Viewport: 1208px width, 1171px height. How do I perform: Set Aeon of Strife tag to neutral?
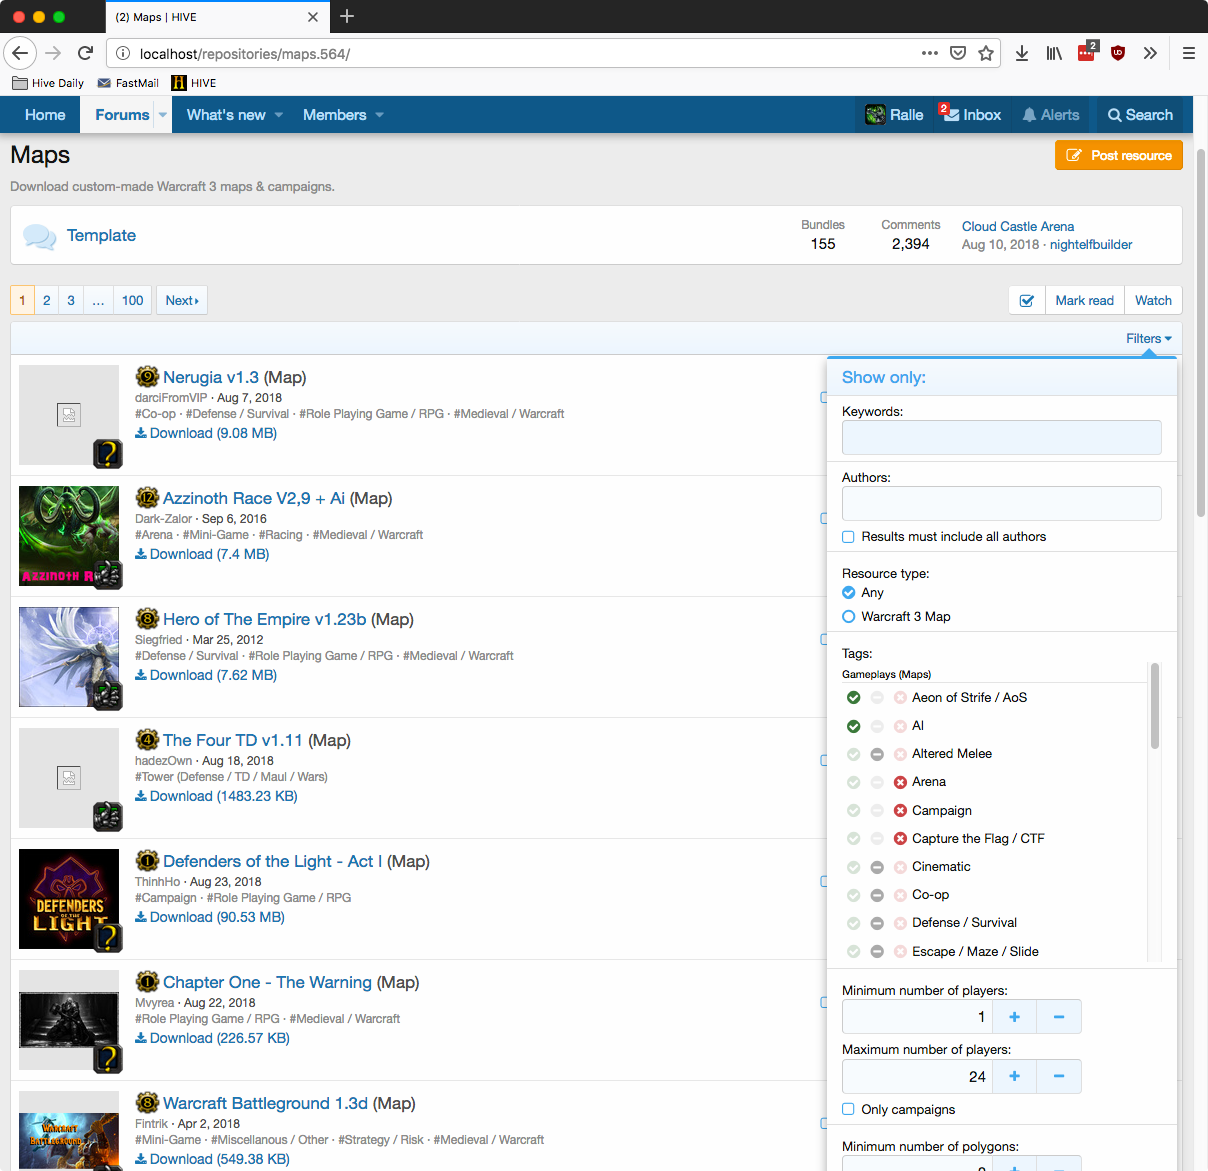877,698
